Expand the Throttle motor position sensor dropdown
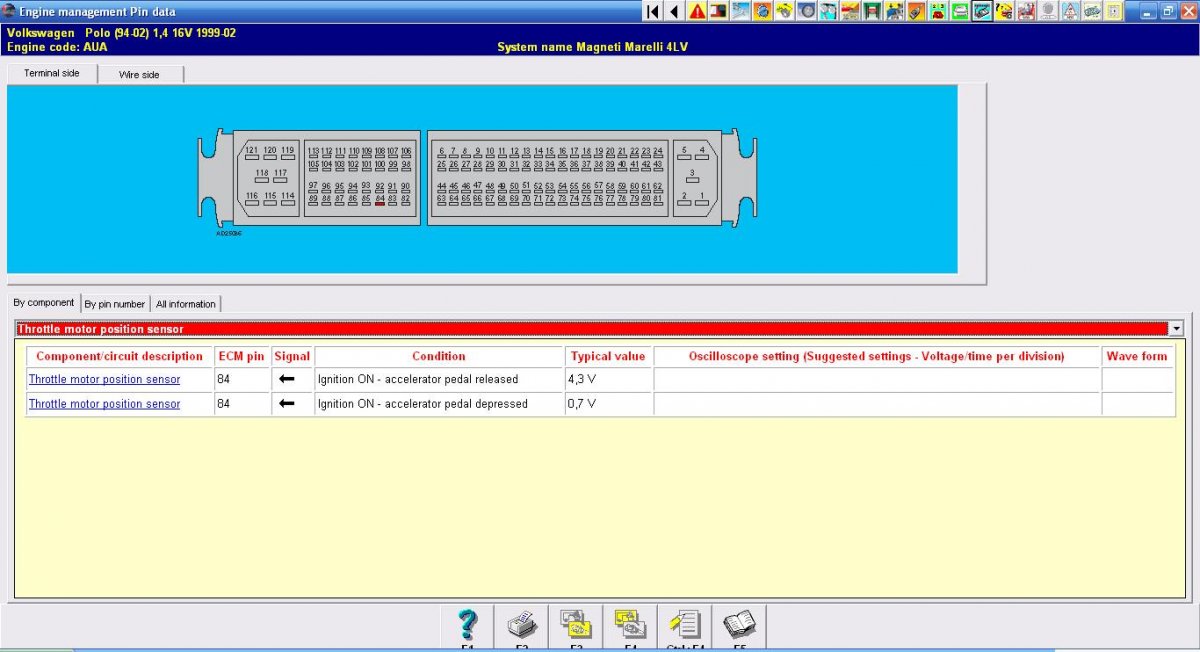This screenshot has width=1200, height=652. pos(1176,328)
